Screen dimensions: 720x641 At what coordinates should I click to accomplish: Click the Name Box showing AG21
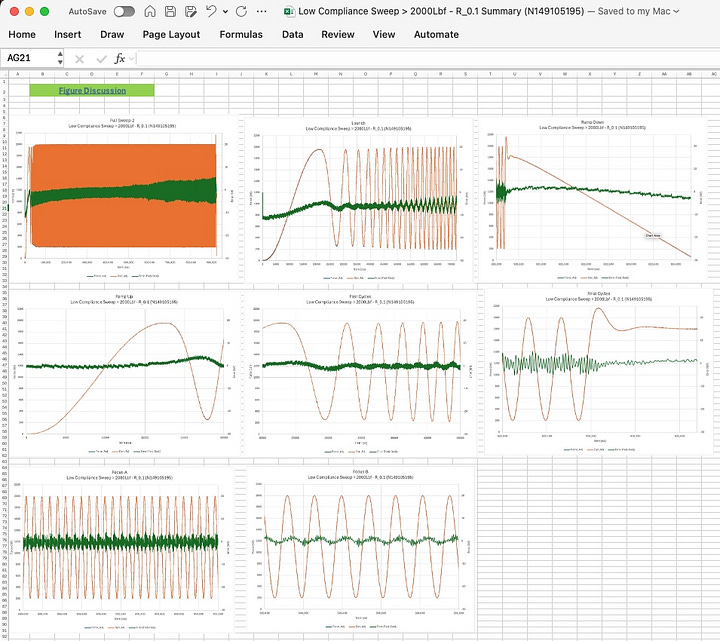click(x=28, y=58)
